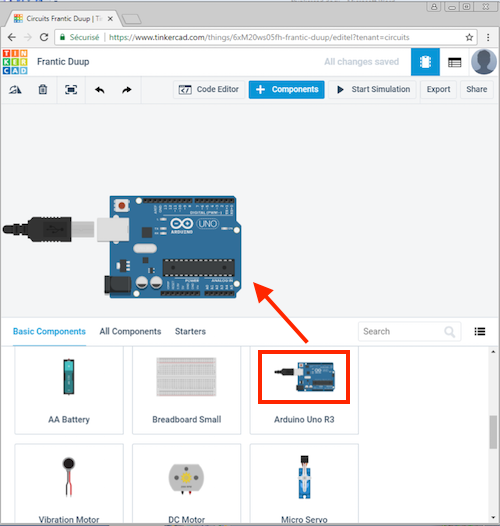Click the URL address bar
Image resolution: width=500 pixels, height=526 pixels.
266,37
